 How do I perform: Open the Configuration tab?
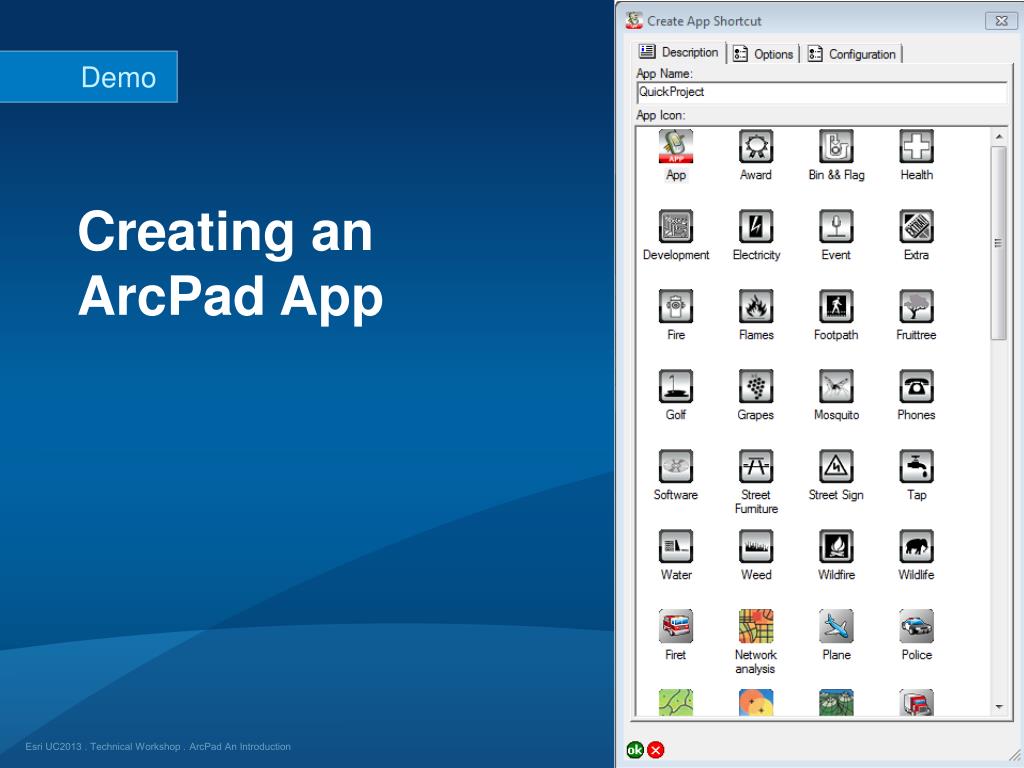click(x=852, y=54)
